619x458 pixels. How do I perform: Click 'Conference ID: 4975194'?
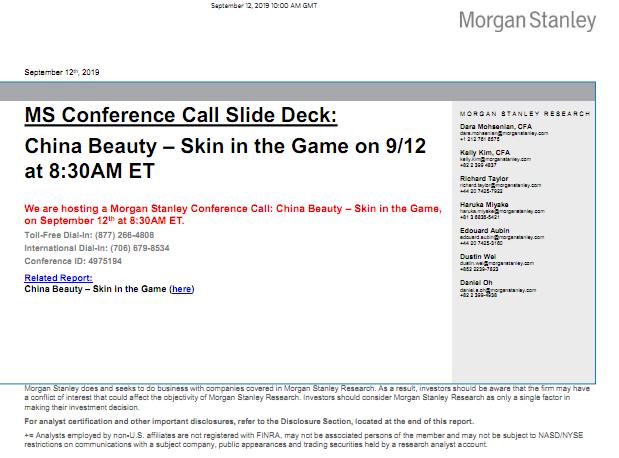tap(73, 261)
